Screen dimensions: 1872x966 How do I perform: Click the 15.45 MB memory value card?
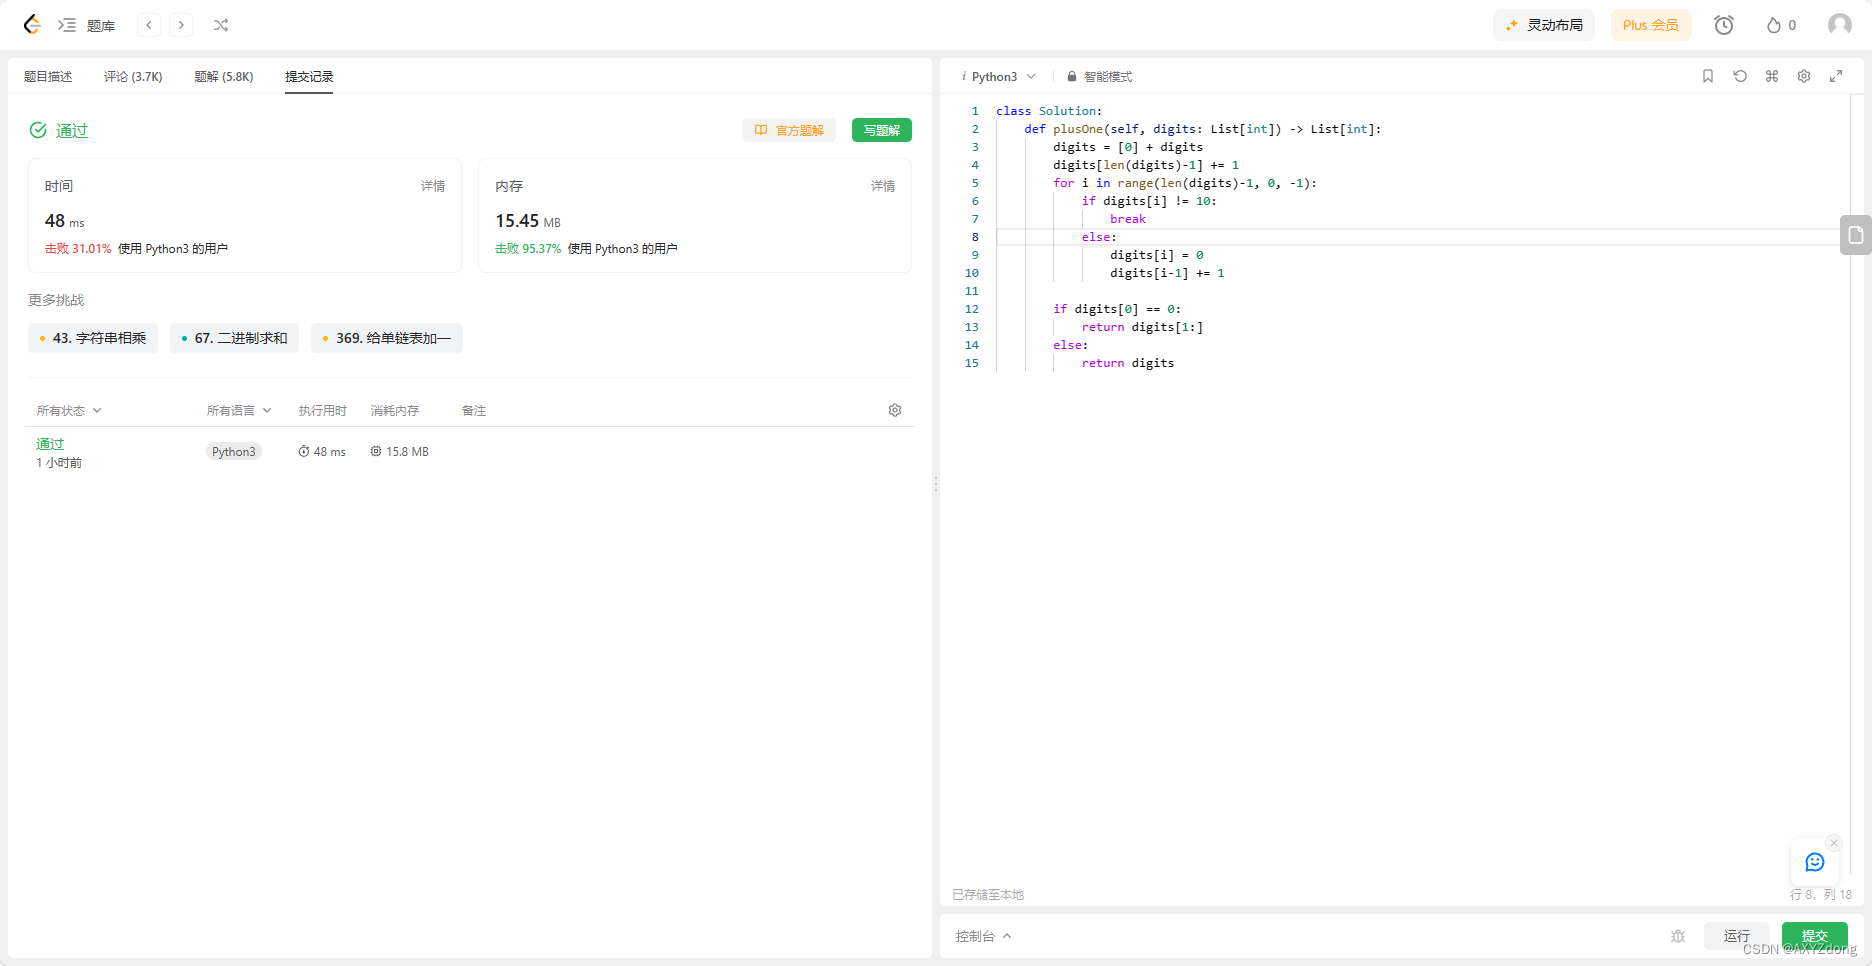pos(695,215)
